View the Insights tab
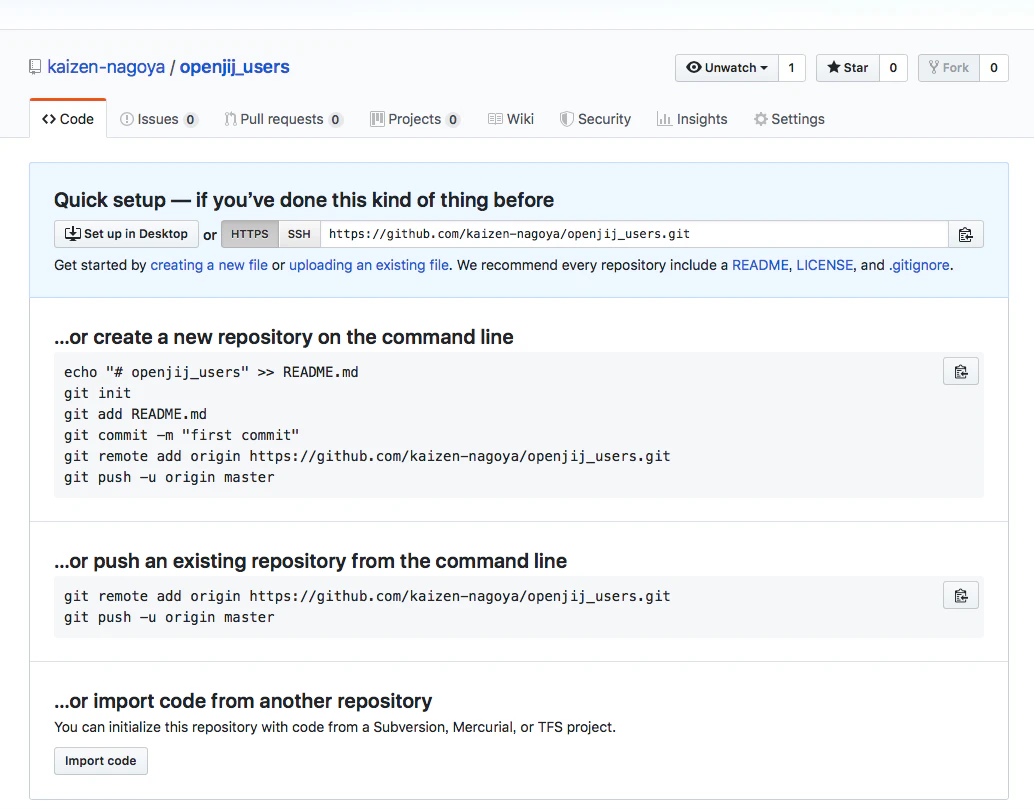1034x809 pixels. [692, 119]
